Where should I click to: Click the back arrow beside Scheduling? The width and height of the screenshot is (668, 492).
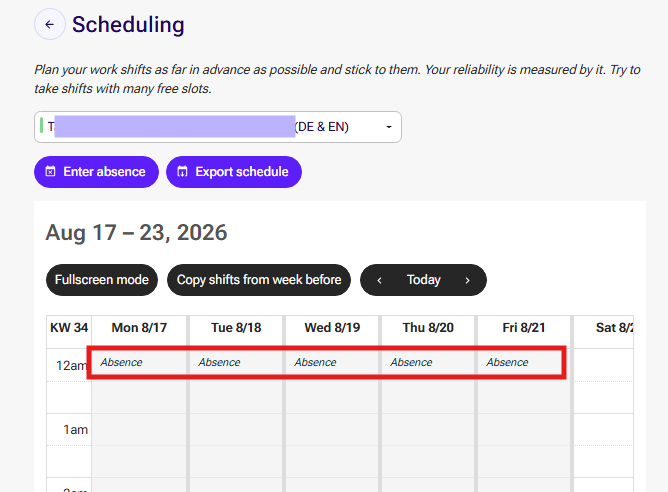(x=50, y=24)
